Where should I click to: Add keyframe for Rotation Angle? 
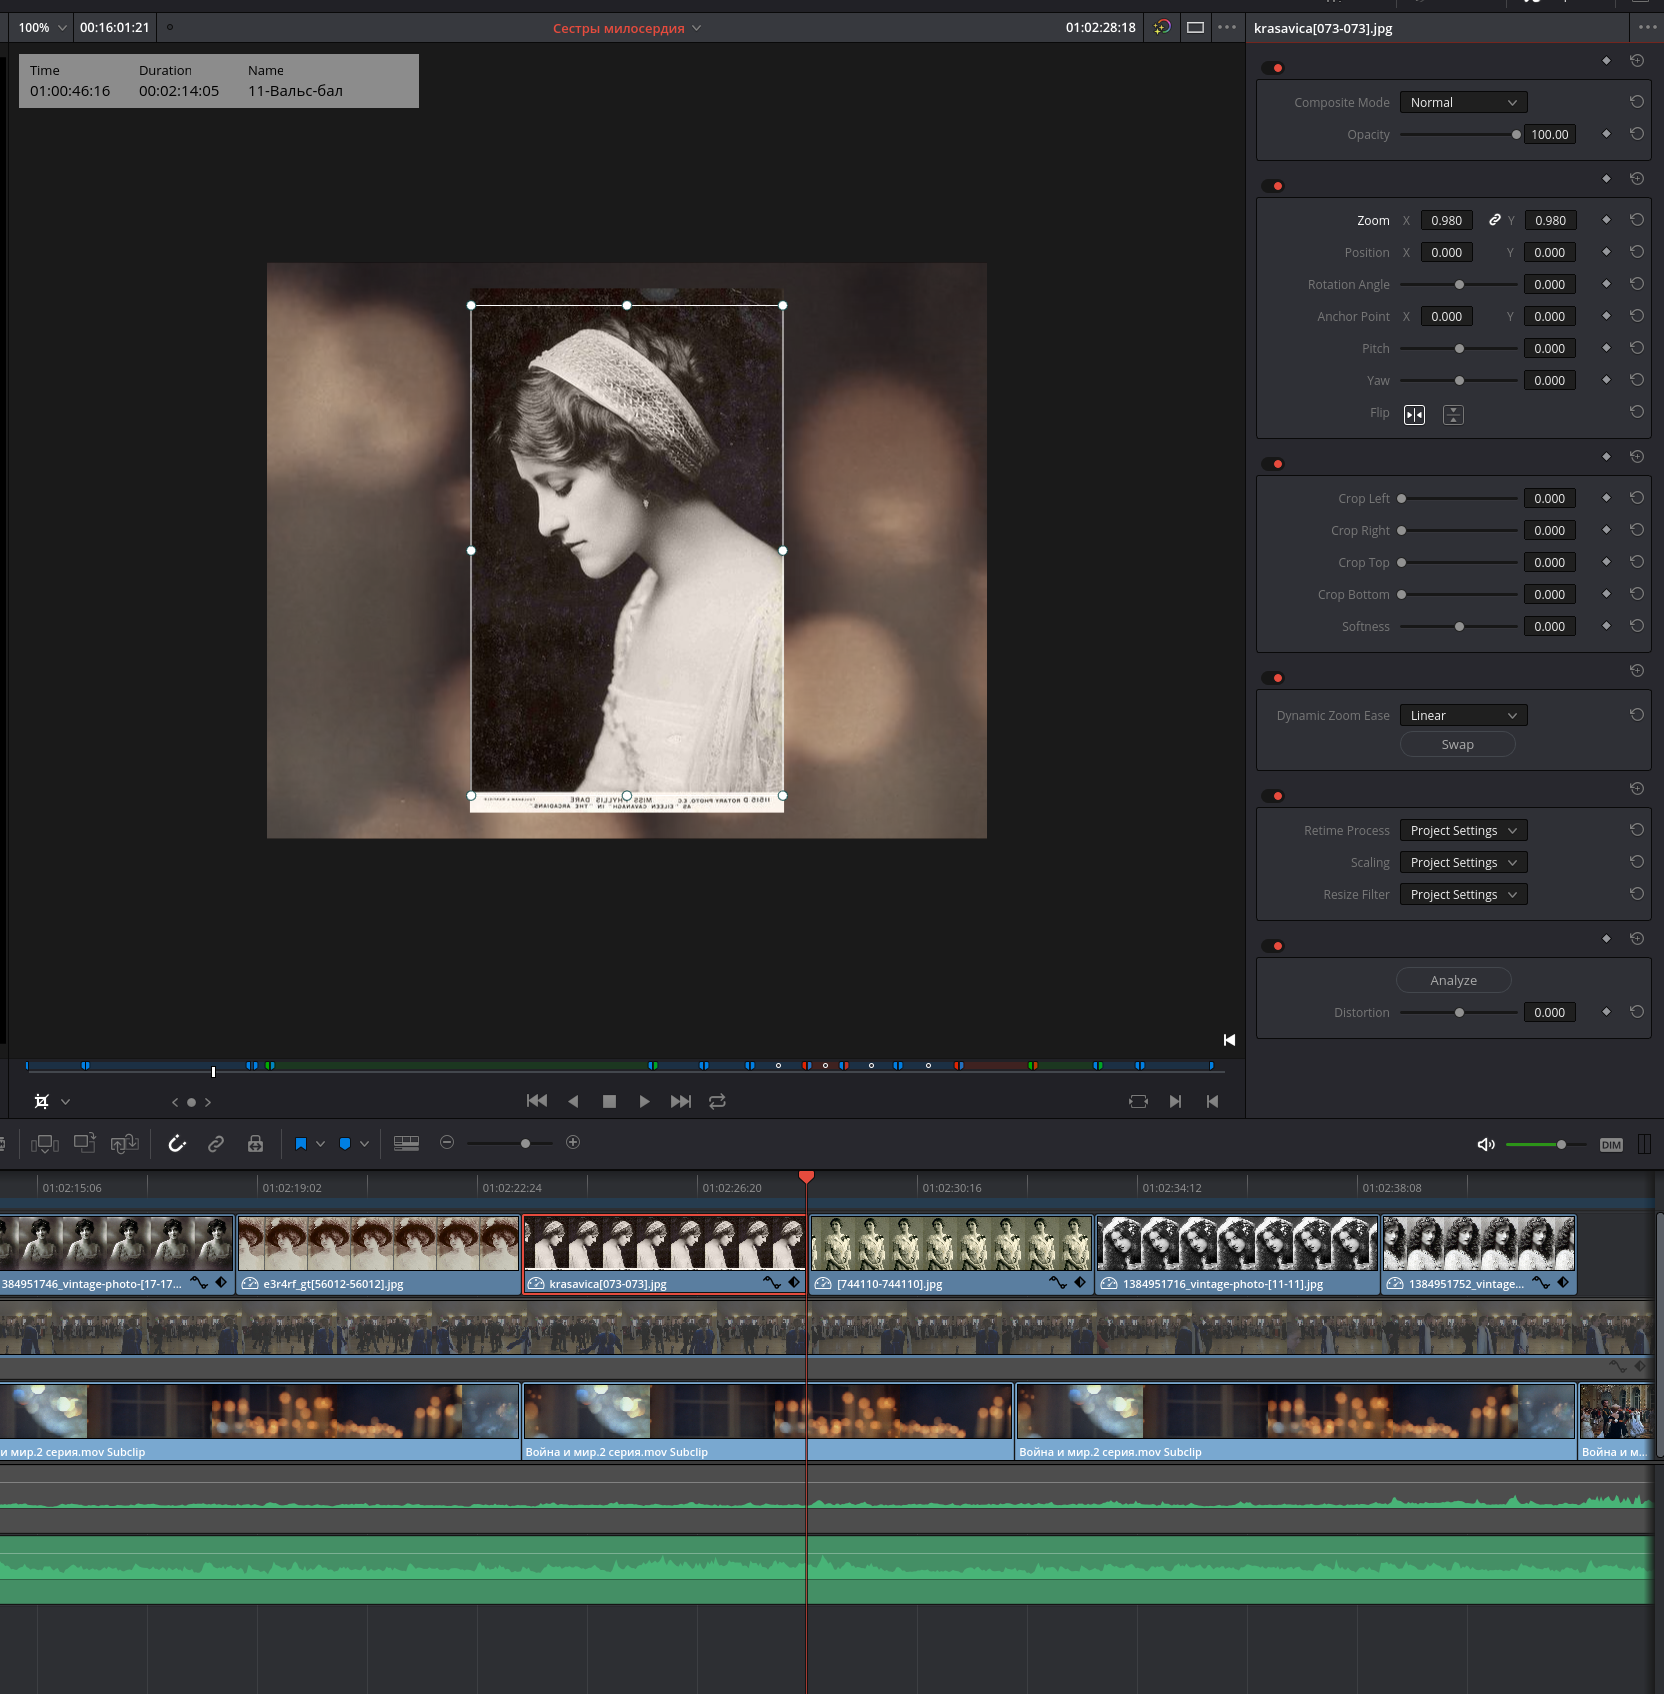coord(1606,284)
